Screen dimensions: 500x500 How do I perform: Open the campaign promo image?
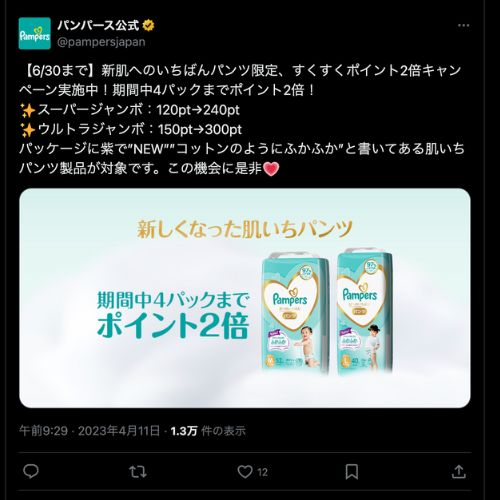tap(245, 298)
